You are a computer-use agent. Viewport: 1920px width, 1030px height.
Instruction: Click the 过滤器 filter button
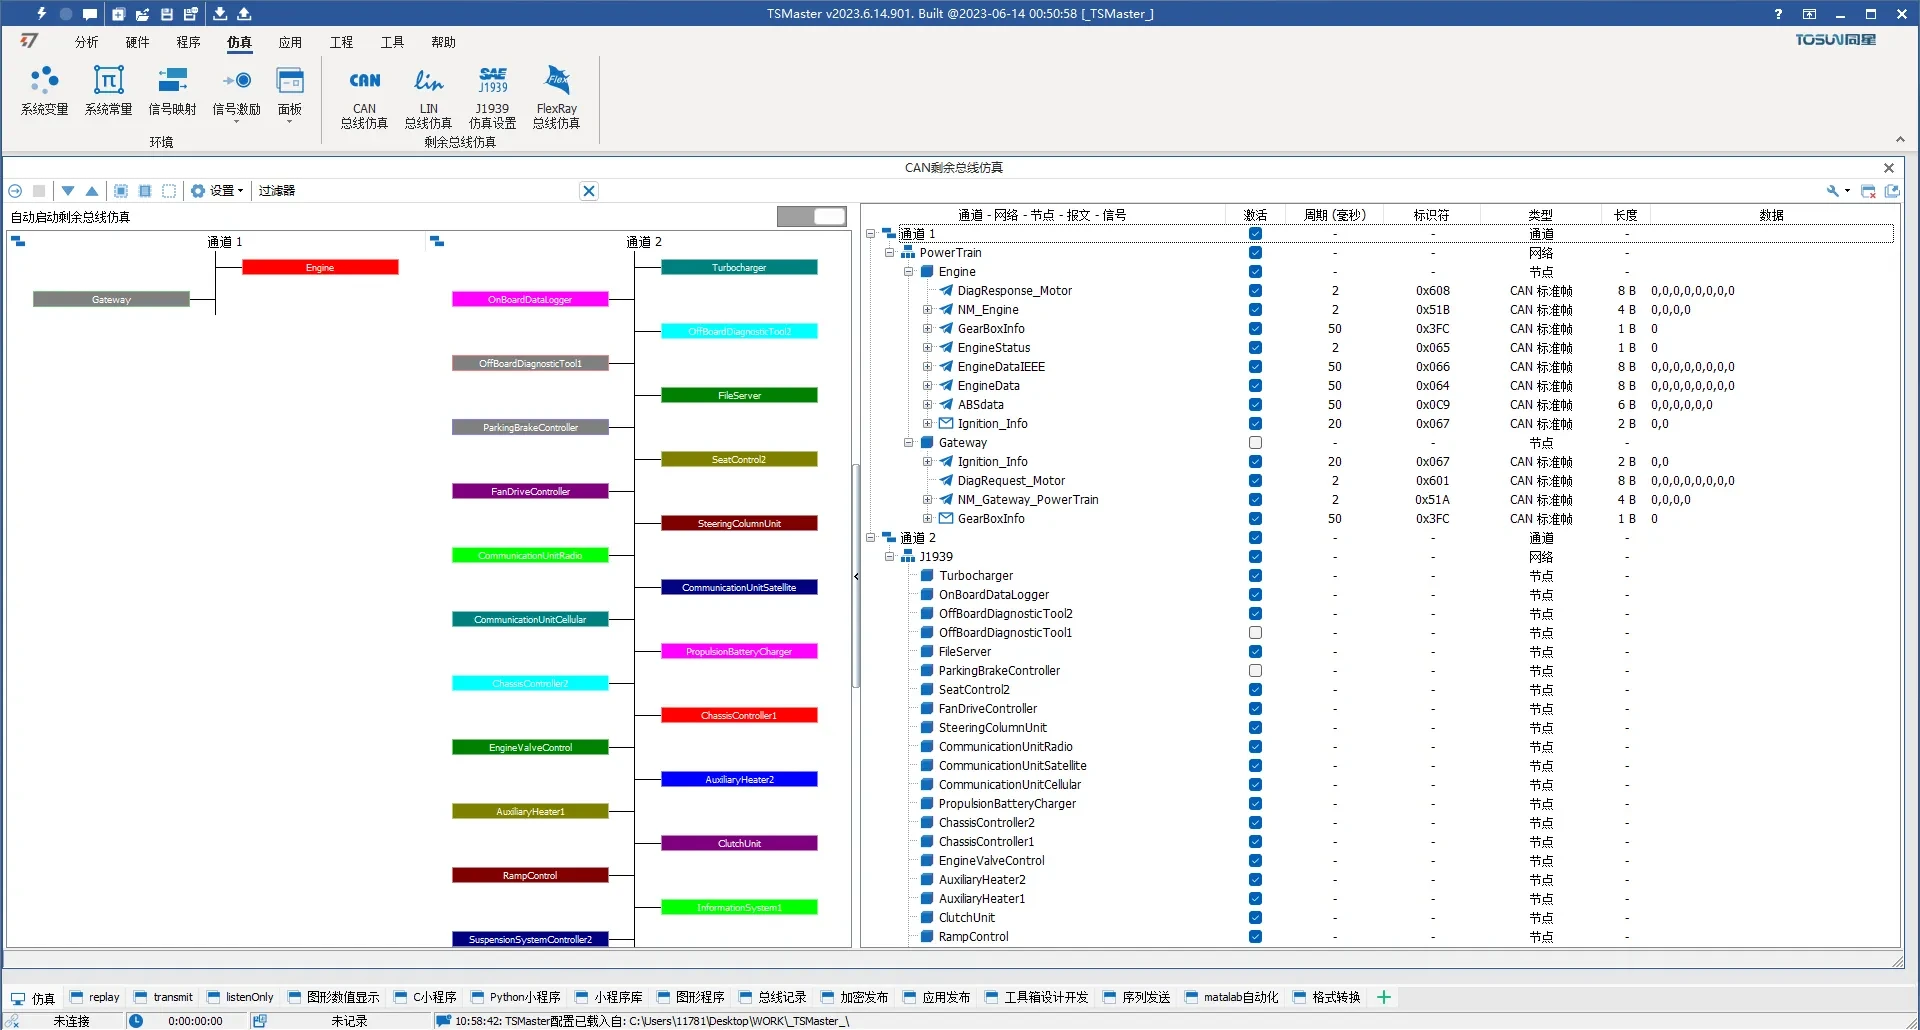pos(277,191)
